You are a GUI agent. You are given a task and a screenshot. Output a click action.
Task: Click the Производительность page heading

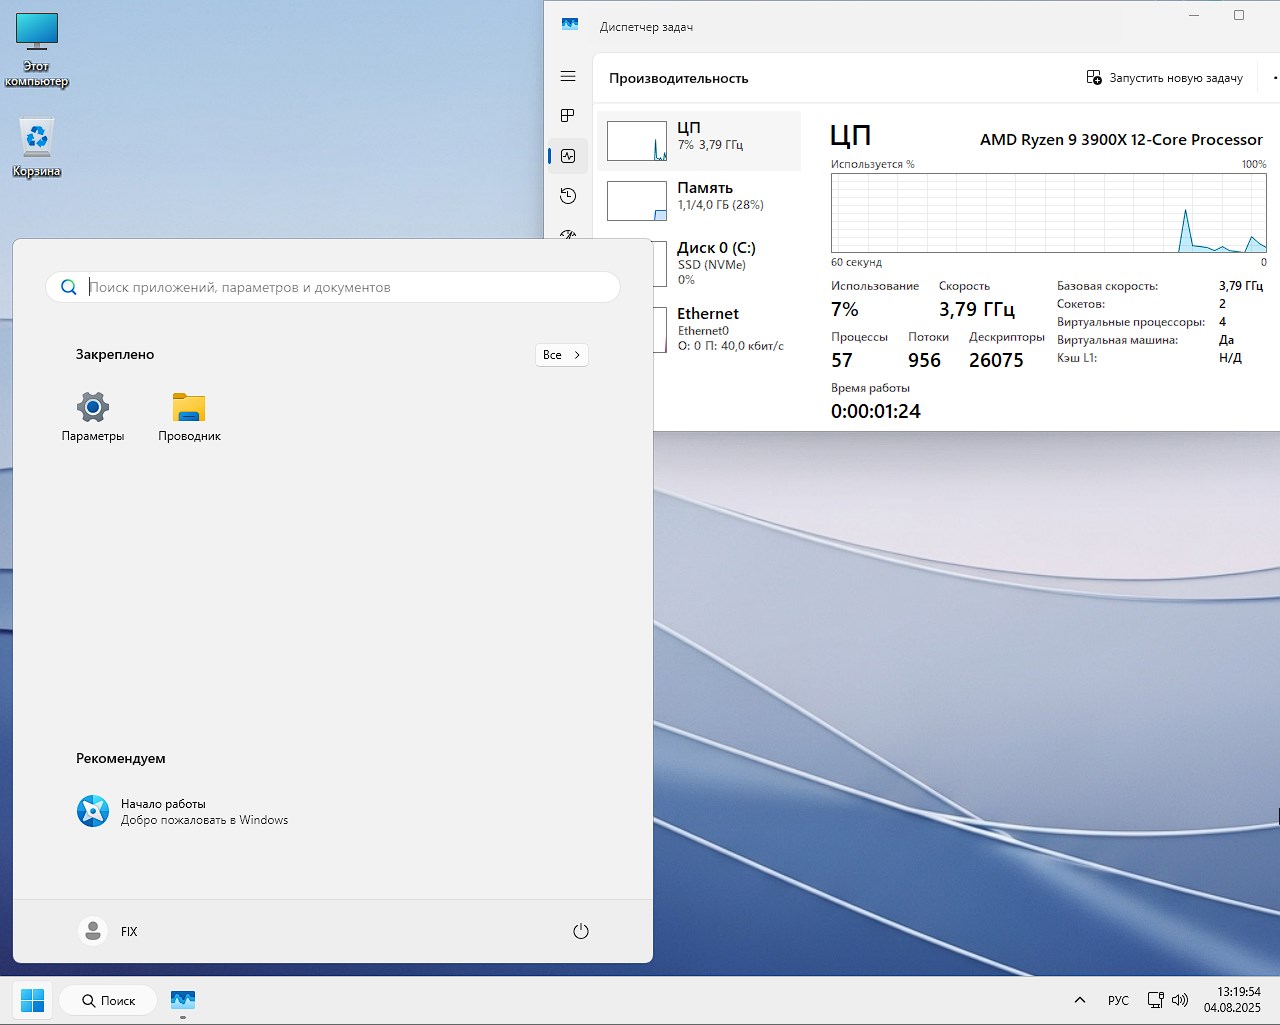pyautogui.click(x=679, y=78)
